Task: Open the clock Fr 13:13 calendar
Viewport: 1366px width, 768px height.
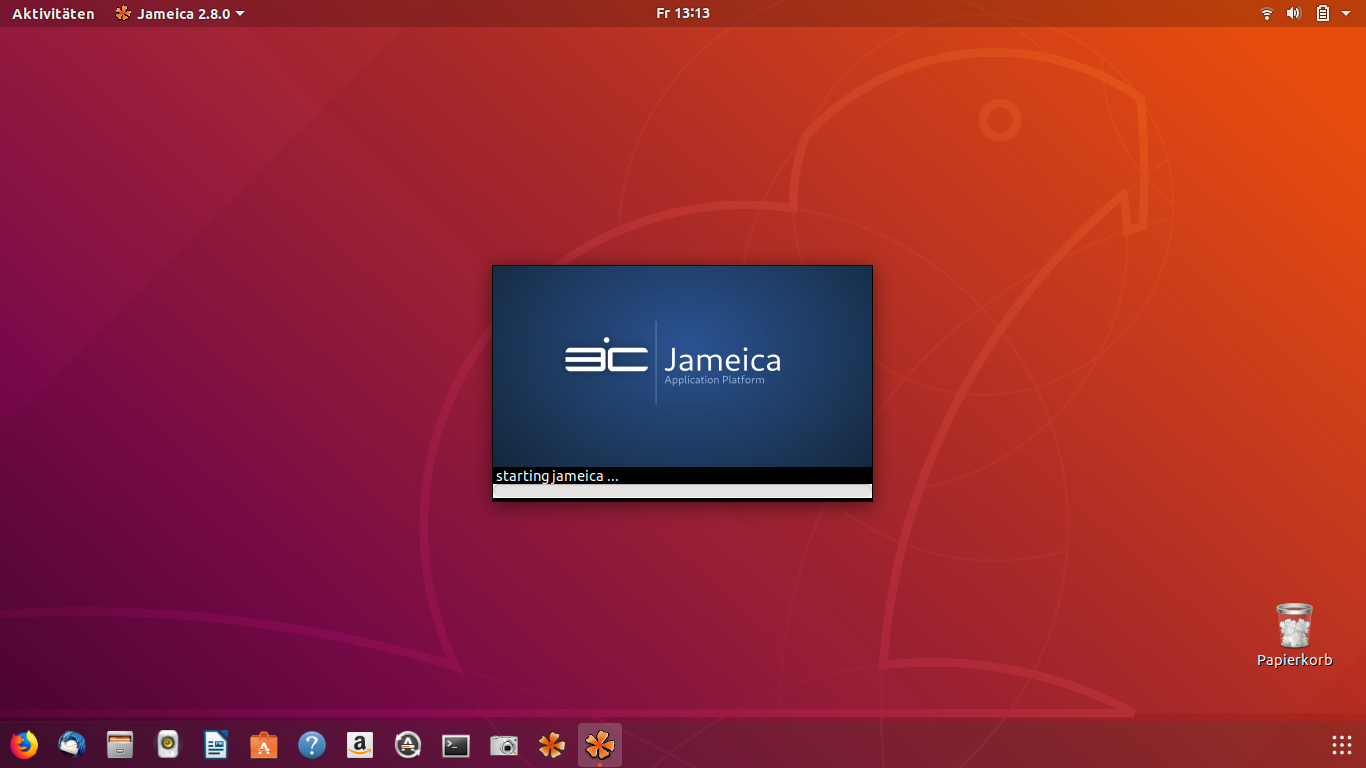Action: (683, 13)
